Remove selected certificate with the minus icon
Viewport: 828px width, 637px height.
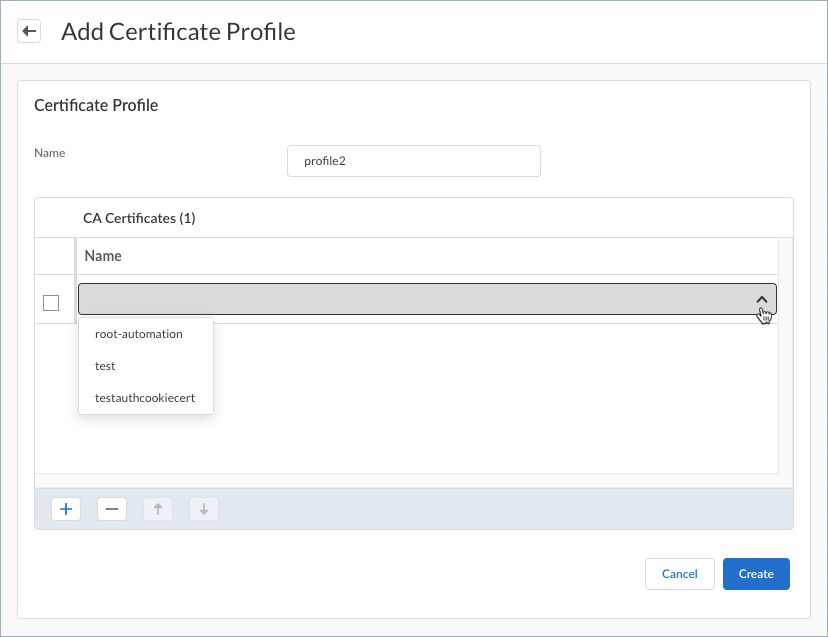click(112, 509)
